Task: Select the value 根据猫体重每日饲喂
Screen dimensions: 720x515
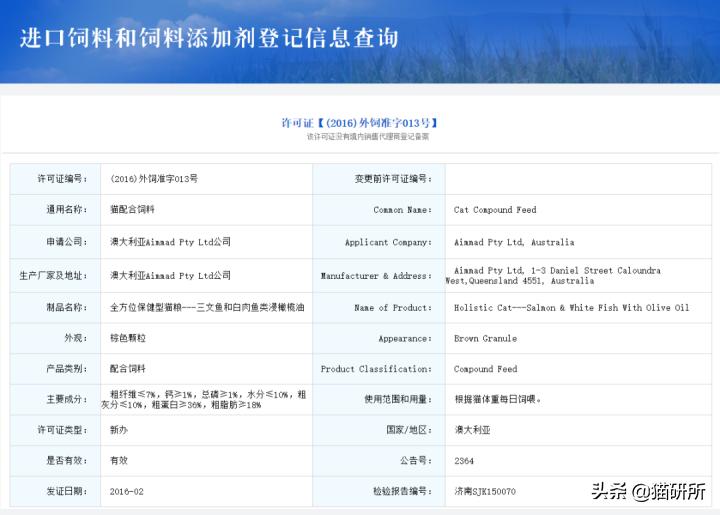Action: 498,399
